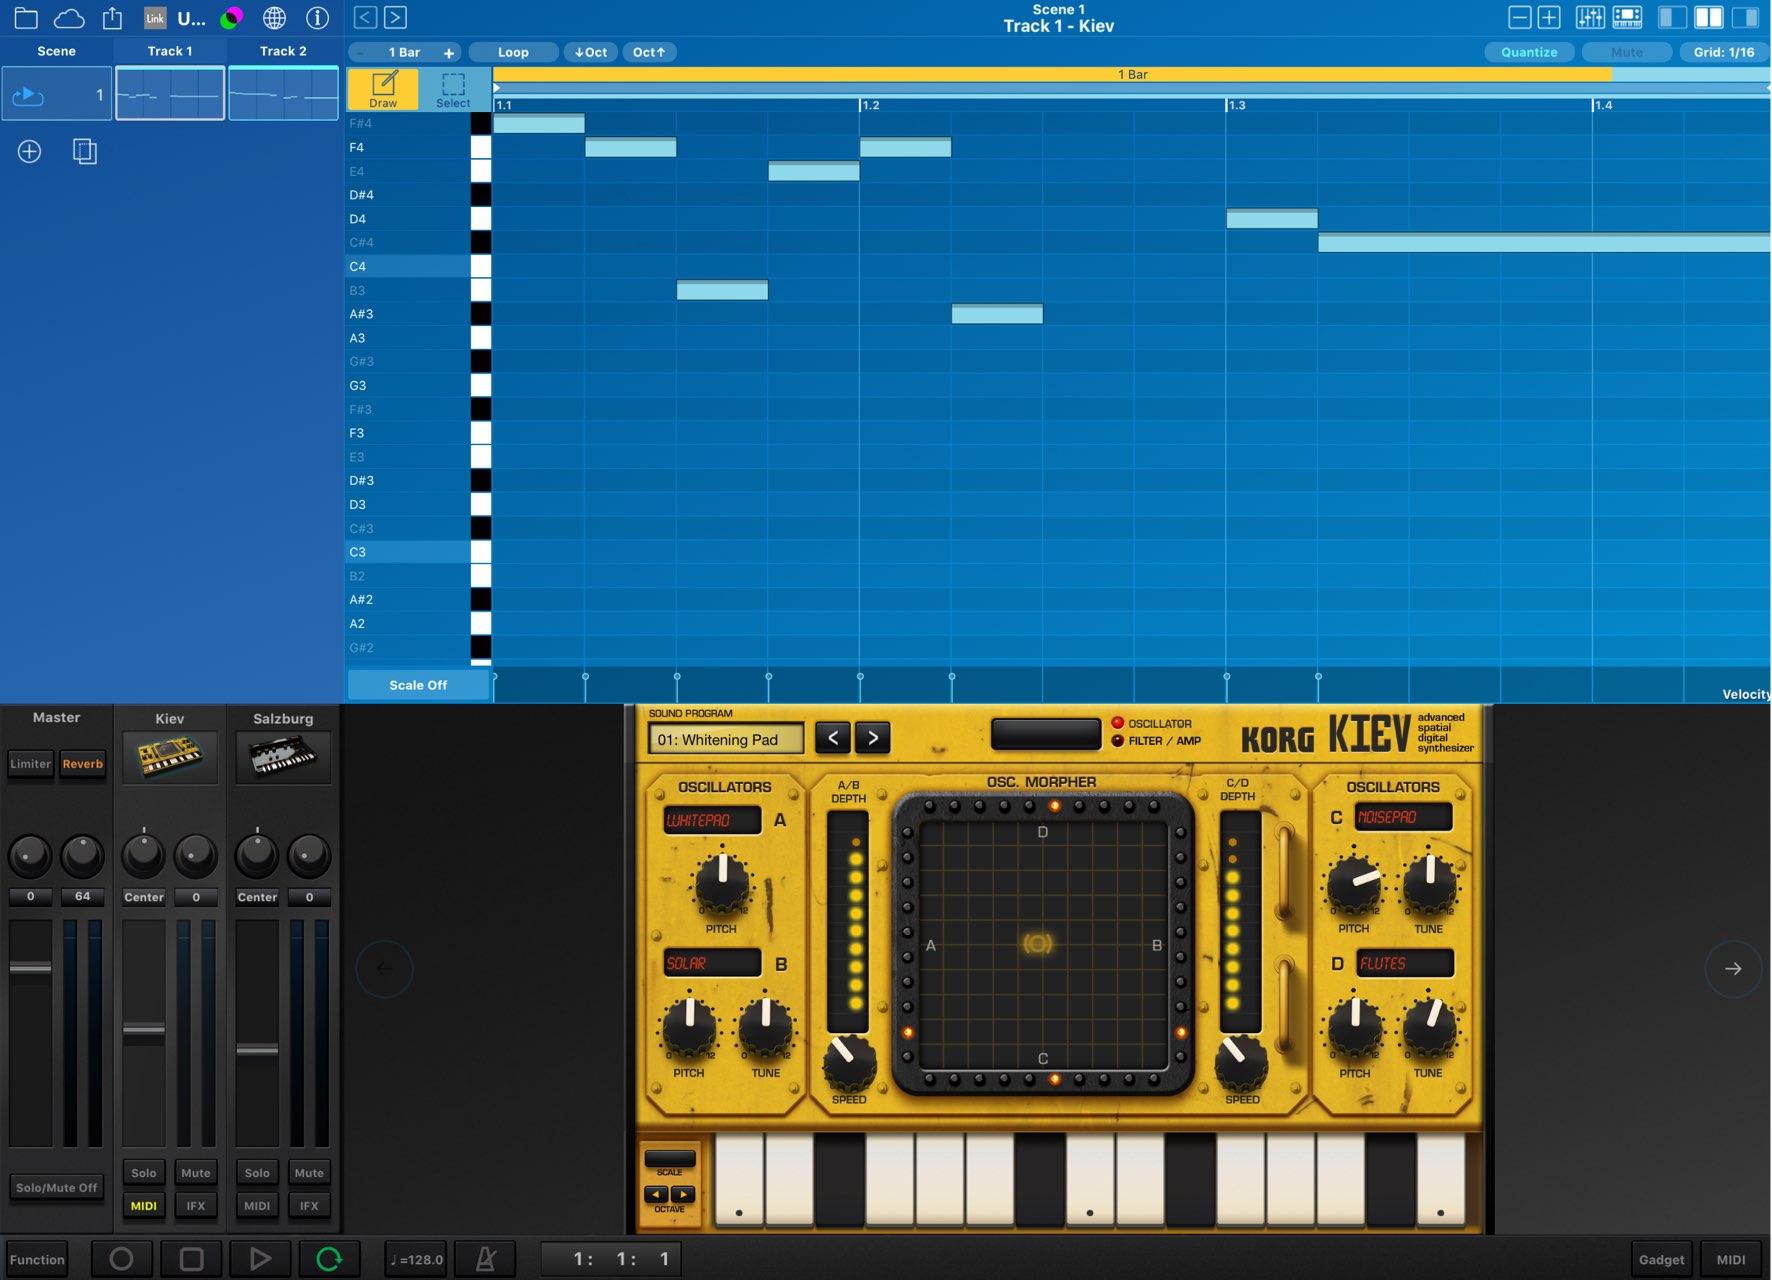This screenshot has height=1280, width=1772.
Task: Open the mixer view icon
Action: (x=1590, y=17)
